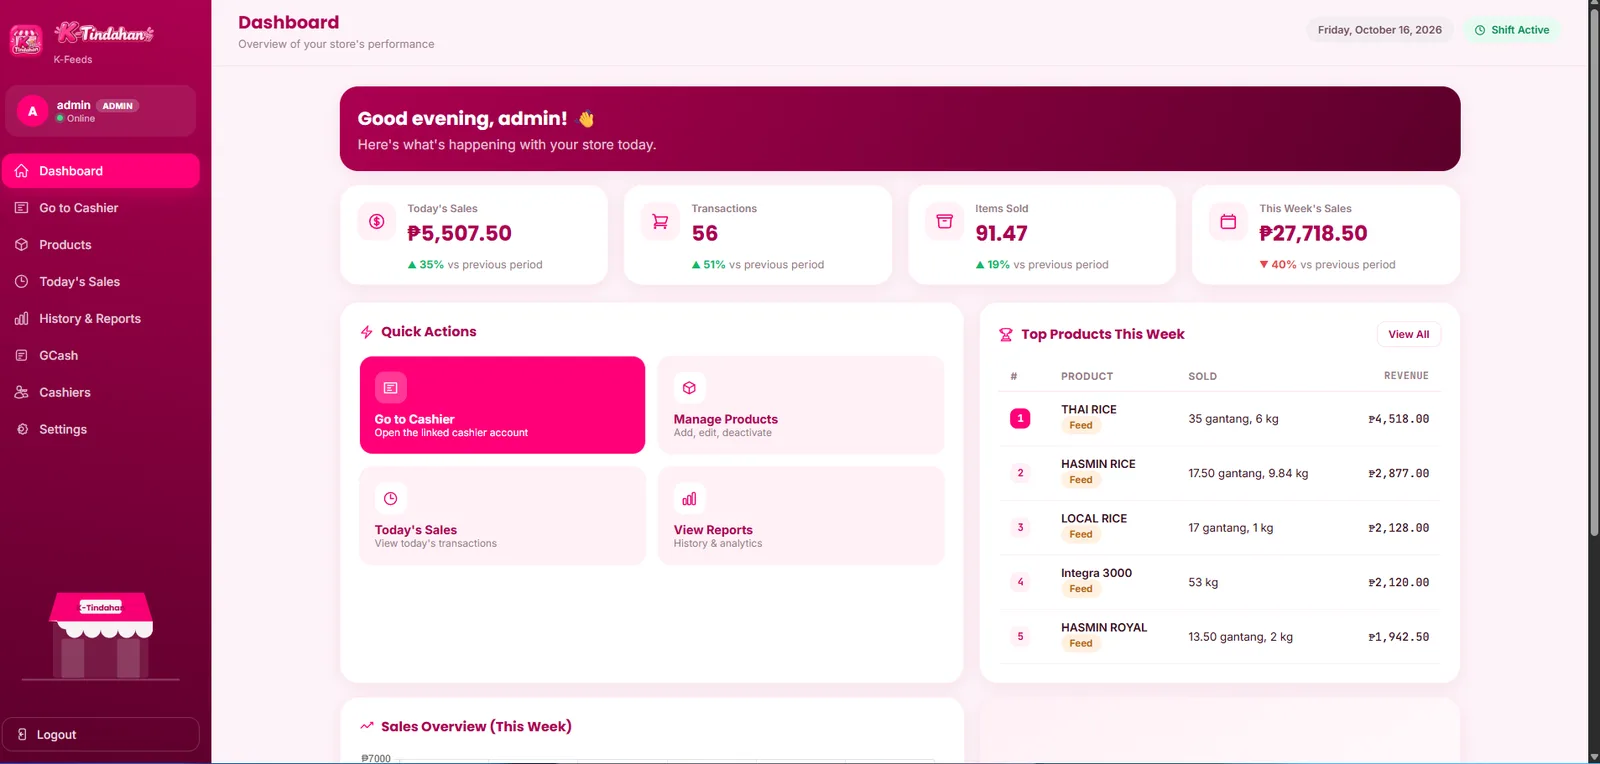Screen dimensions: 1600x764
Task: Click the lightning icon beside Quick Actions
Action: pos(367,332)
